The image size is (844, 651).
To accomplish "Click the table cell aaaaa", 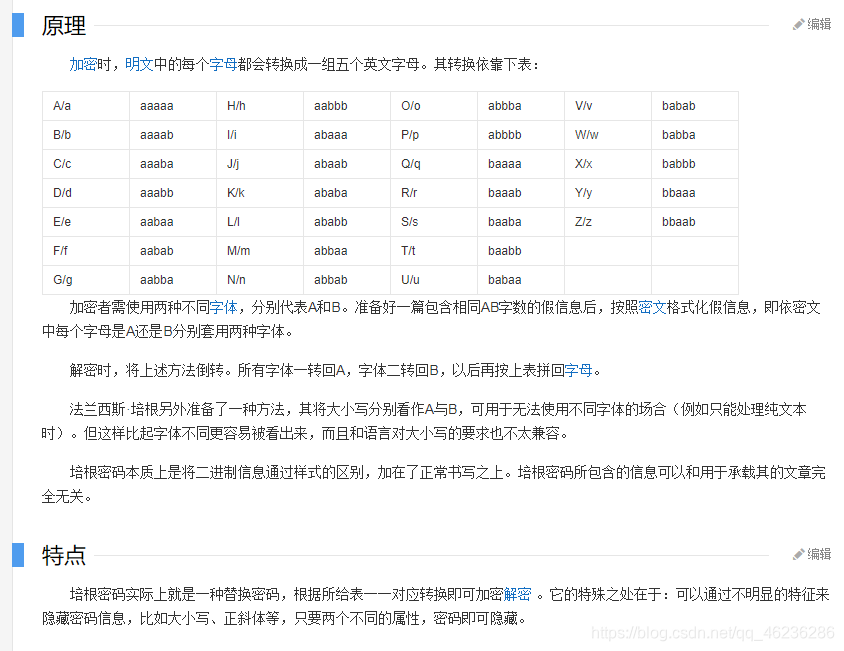I will click(x=173, y=106).
